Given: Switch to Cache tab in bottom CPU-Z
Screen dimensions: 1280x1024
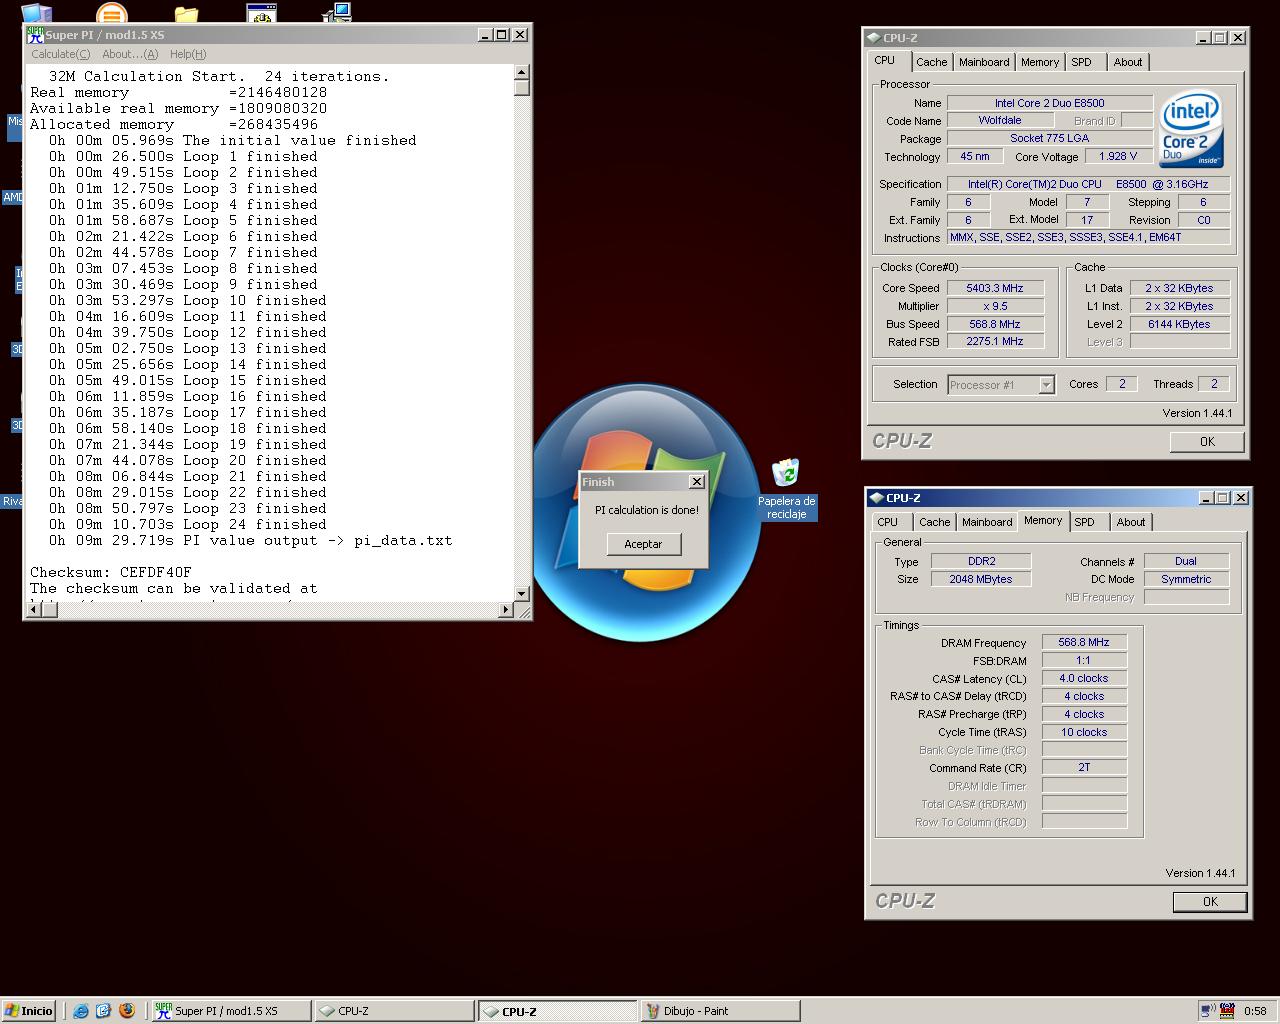Looking at the screenshot, I should point(934,522).
